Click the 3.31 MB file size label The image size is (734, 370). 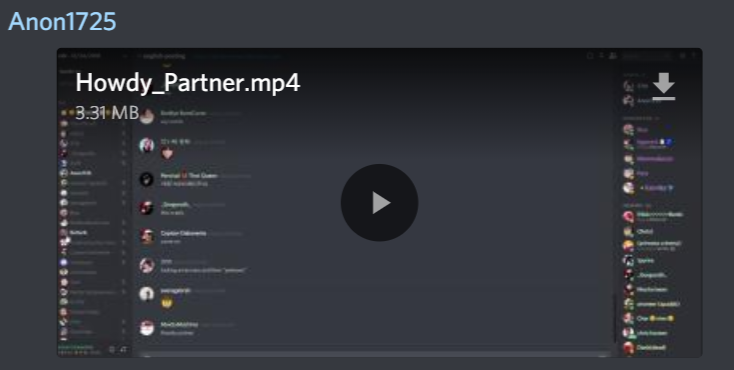(x=107, y=113)
